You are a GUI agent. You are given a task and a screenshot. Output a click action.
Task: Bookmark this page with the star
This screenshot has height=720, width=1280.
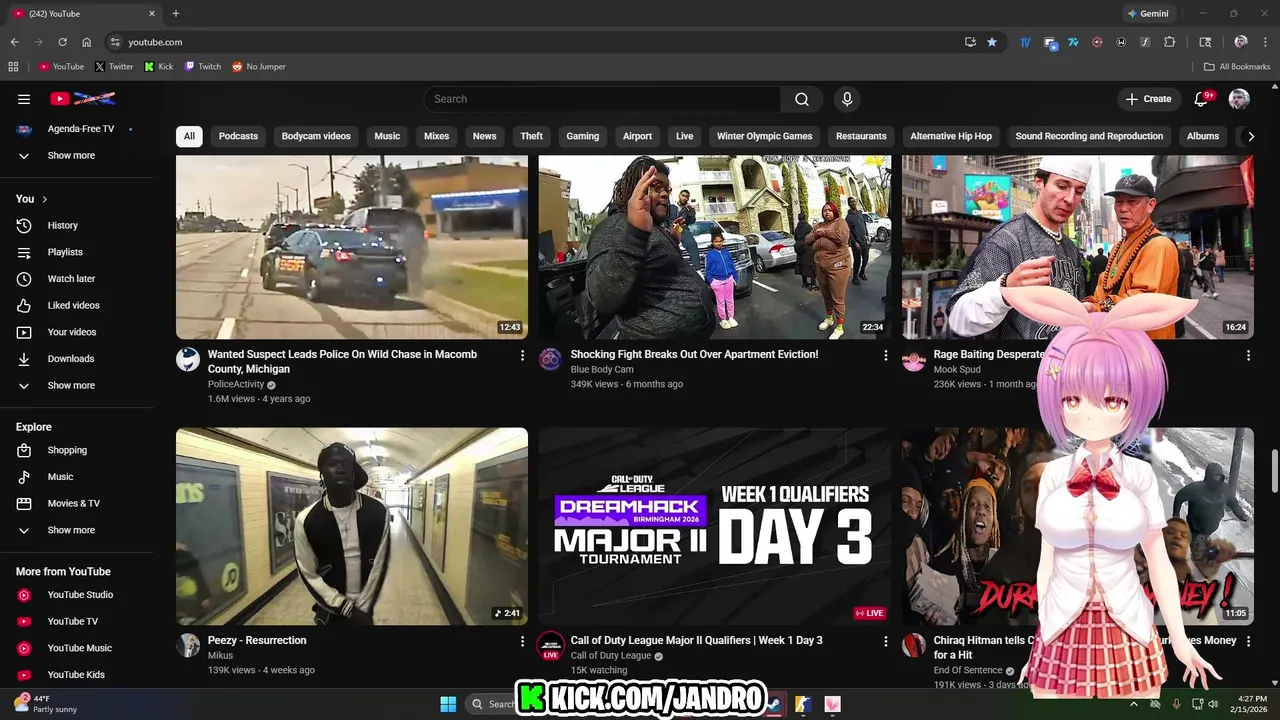click(992, 42)
